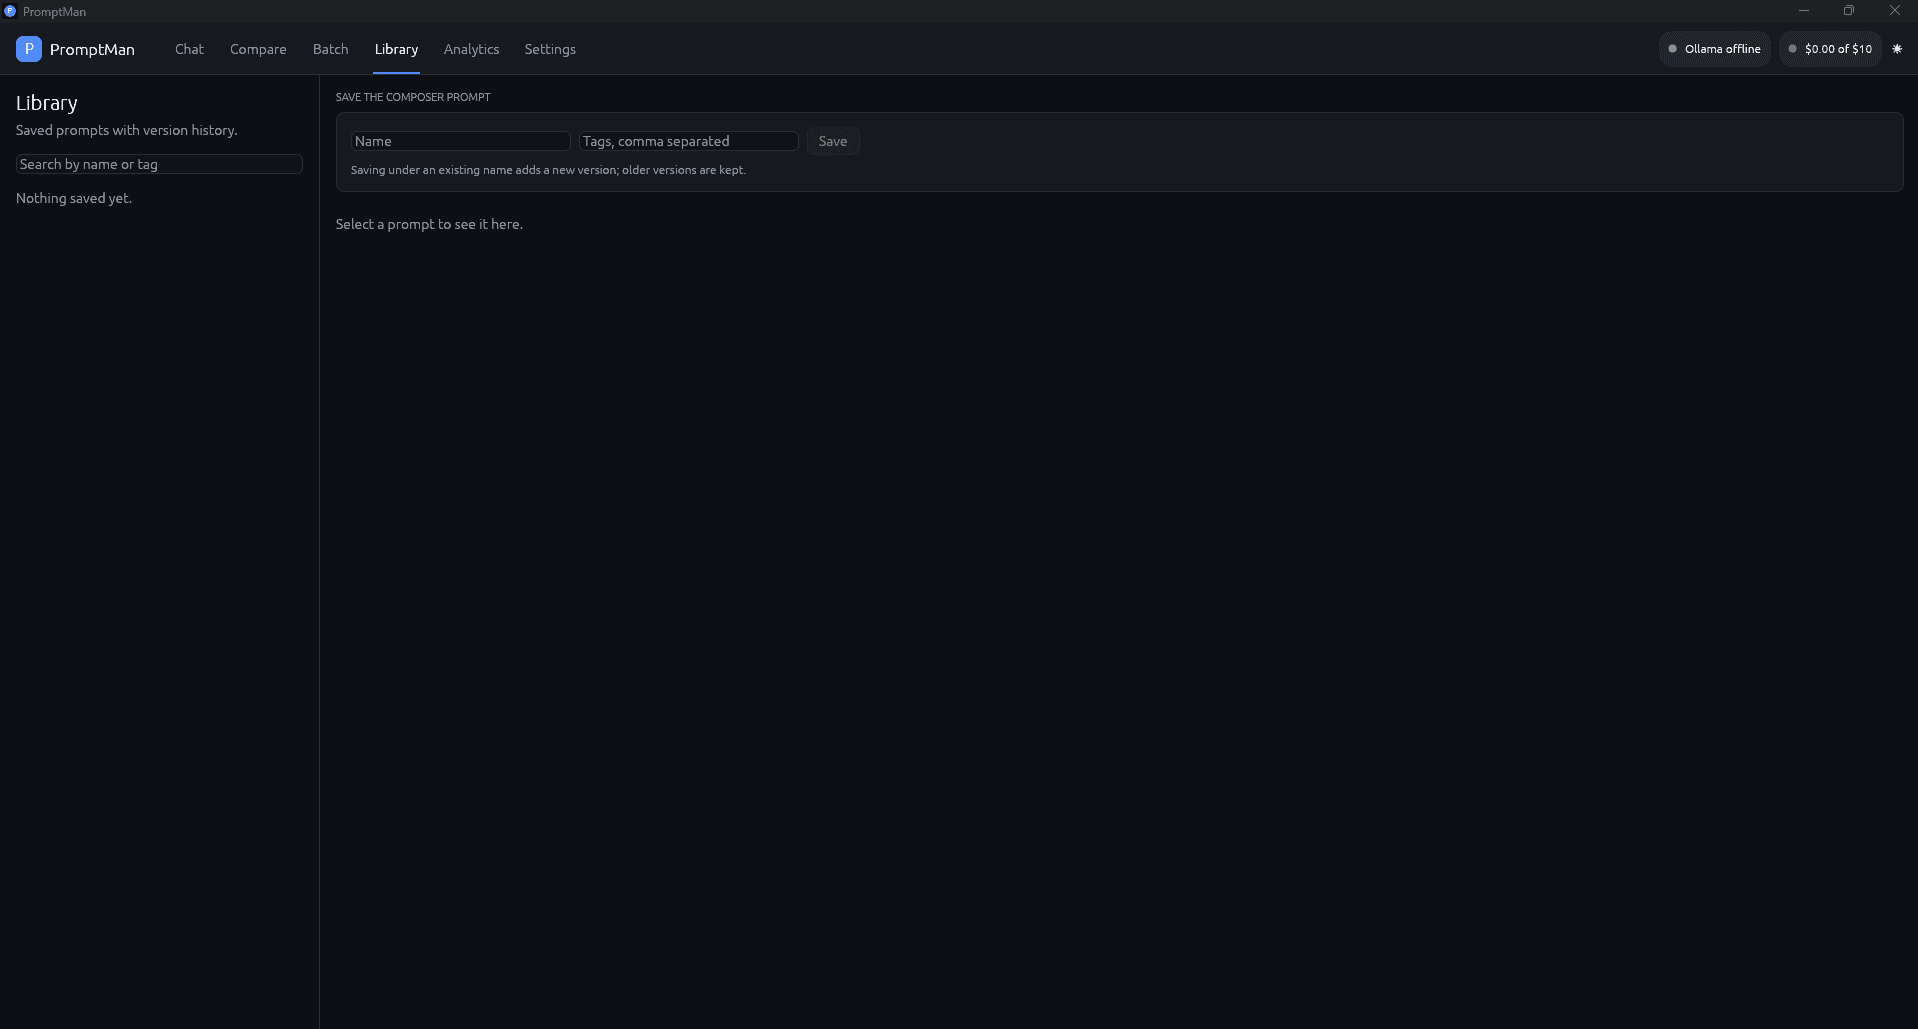This screenshot has width=1918, height=1029.
Task: Click the Ollama offline status badge
Action: point(1715,49)
